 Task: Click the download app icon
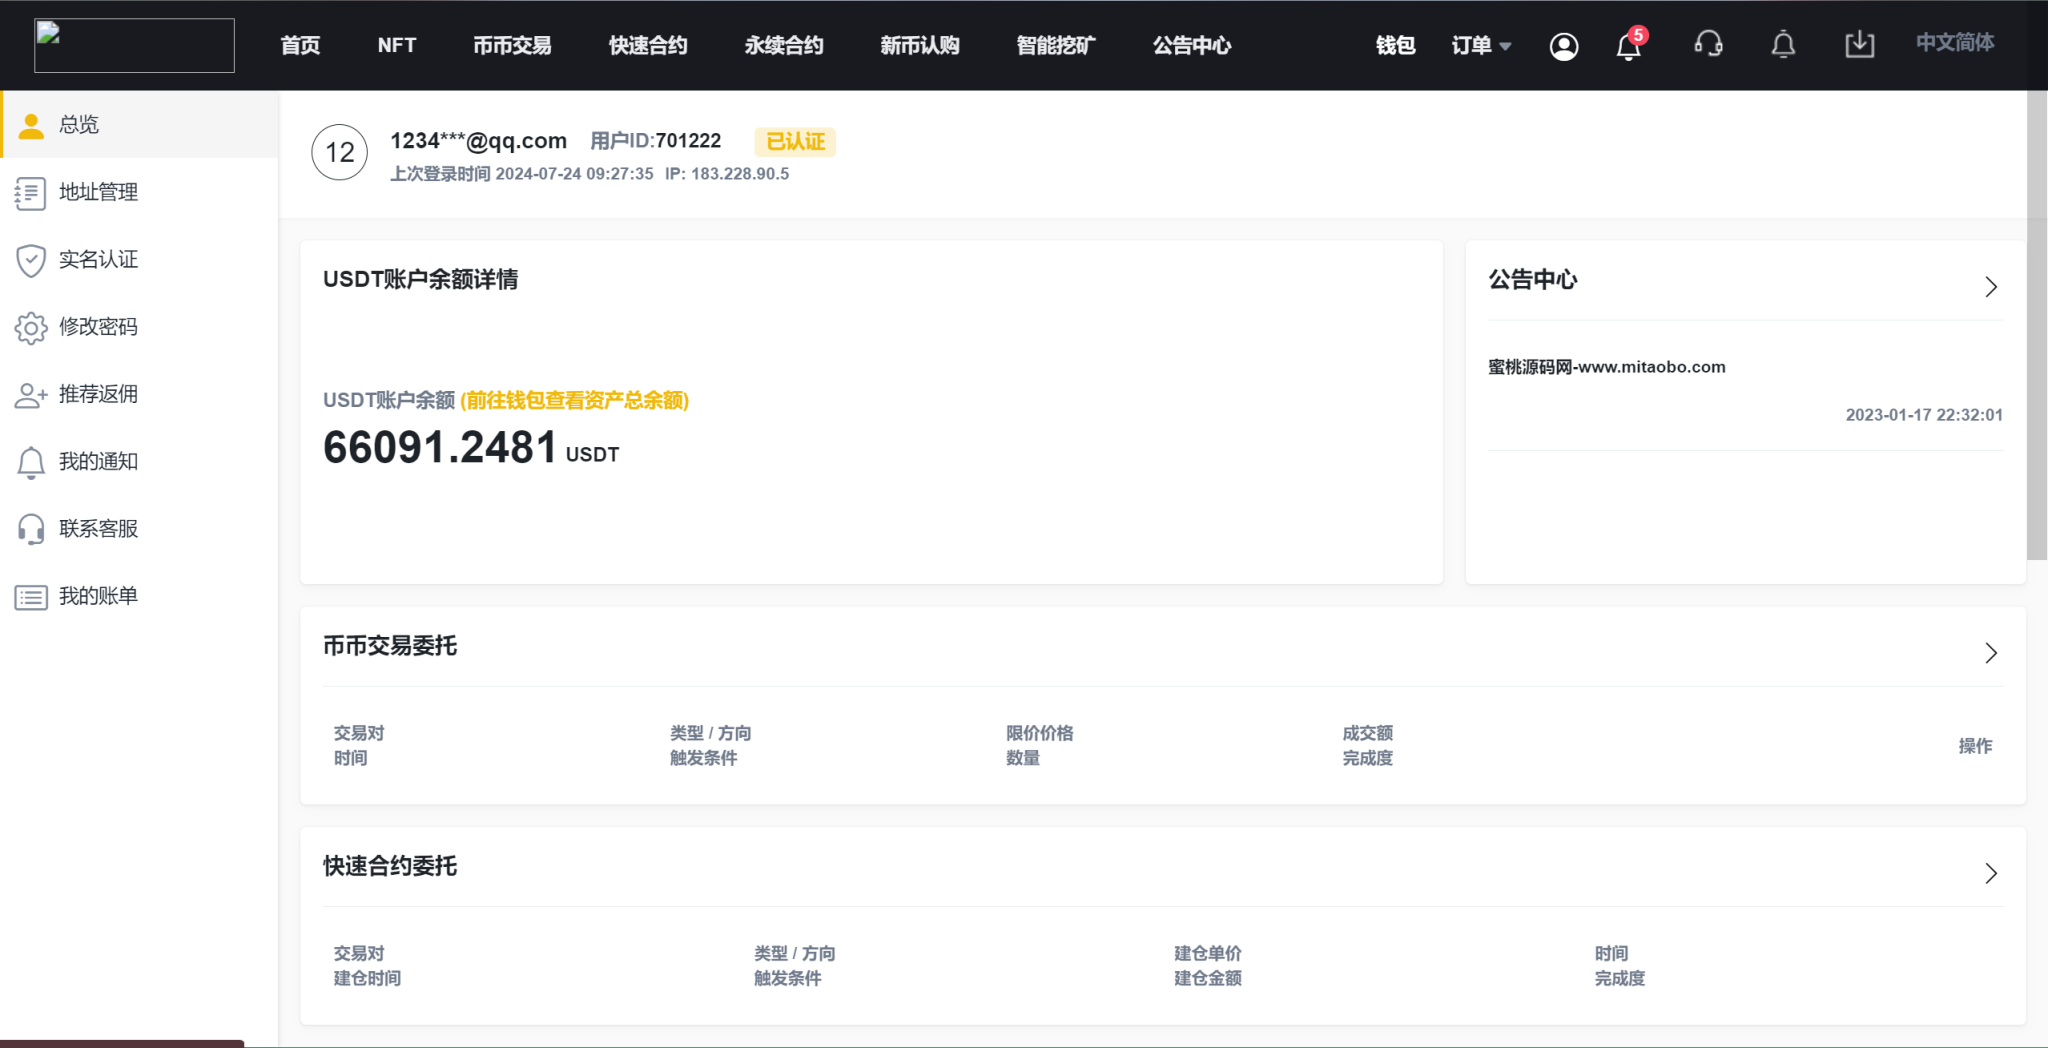pos(1859,45)
